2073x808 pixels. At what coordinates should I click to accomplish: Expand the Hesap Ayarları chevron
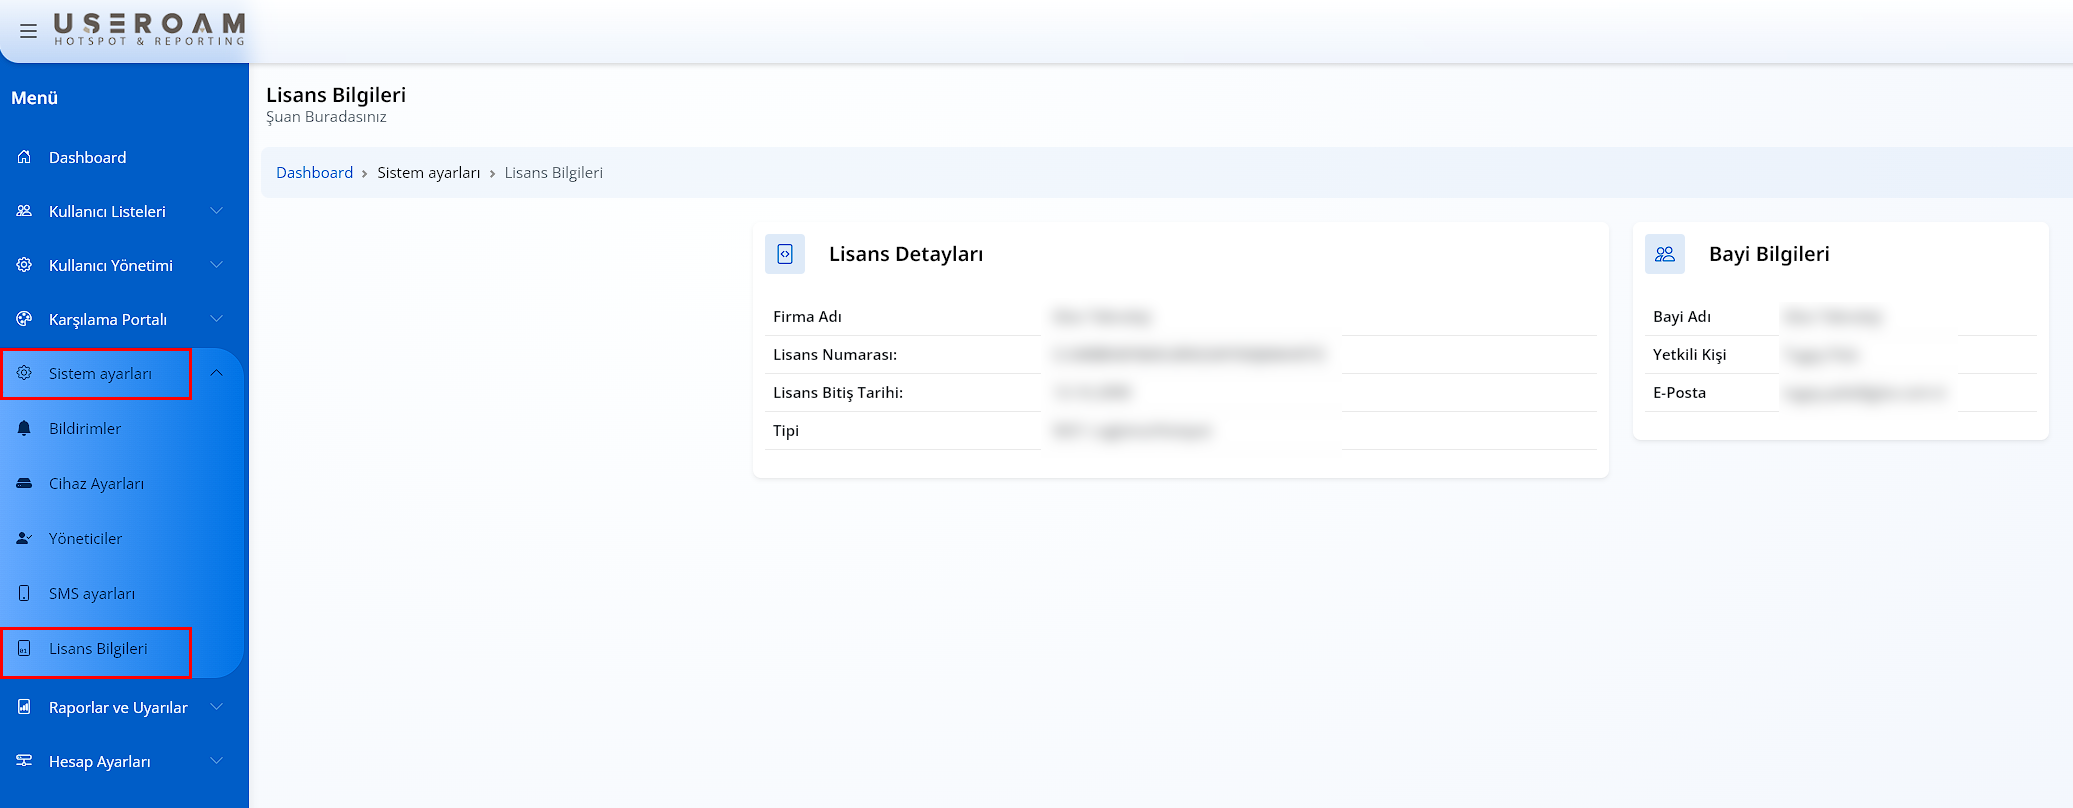click(x=216, y=761)
